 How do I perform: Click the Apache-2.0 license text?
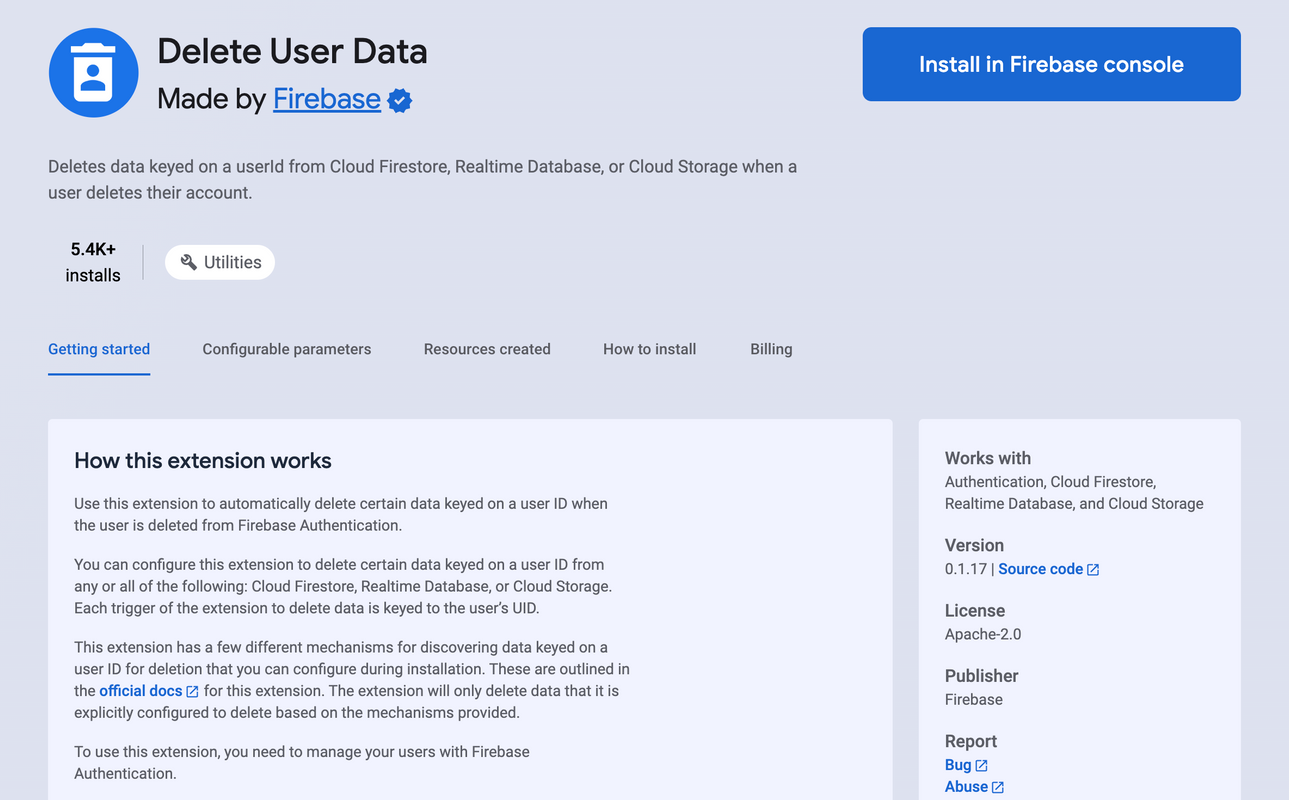(983, 634)
